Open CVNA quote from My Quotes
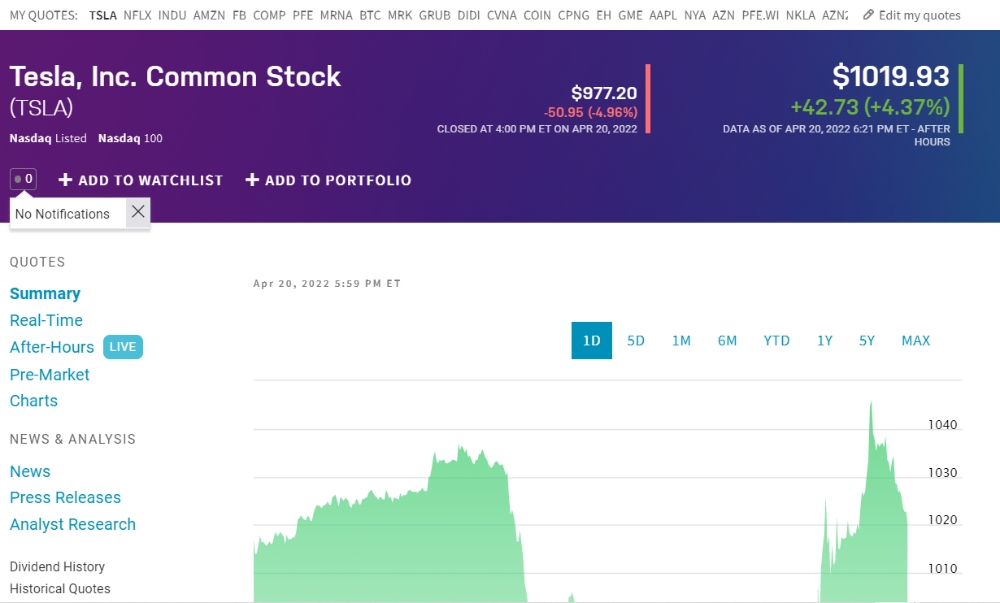The width and height of the screenshot is (1000, 603). tap(502, 15)
